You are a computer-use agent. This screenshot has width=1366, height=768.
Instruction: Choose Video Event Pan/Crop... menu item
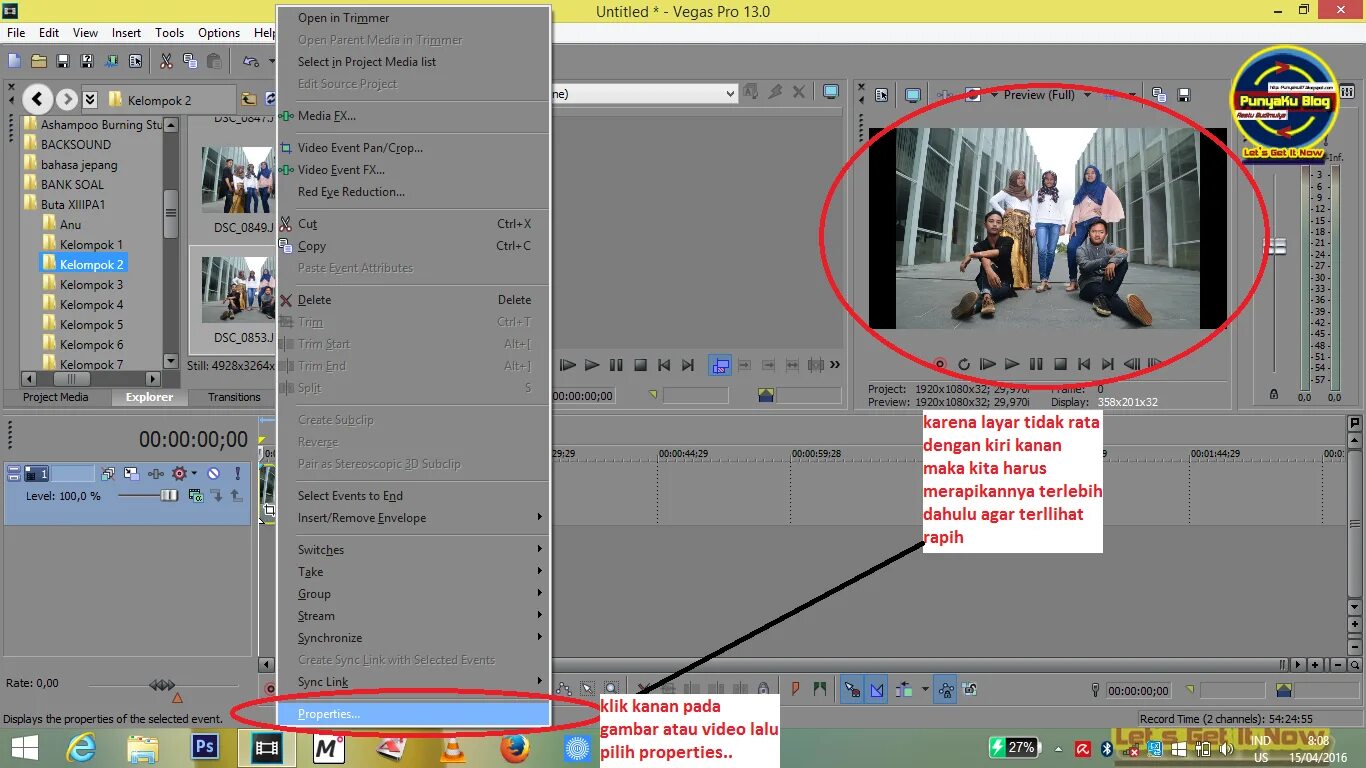coord(414,148)
